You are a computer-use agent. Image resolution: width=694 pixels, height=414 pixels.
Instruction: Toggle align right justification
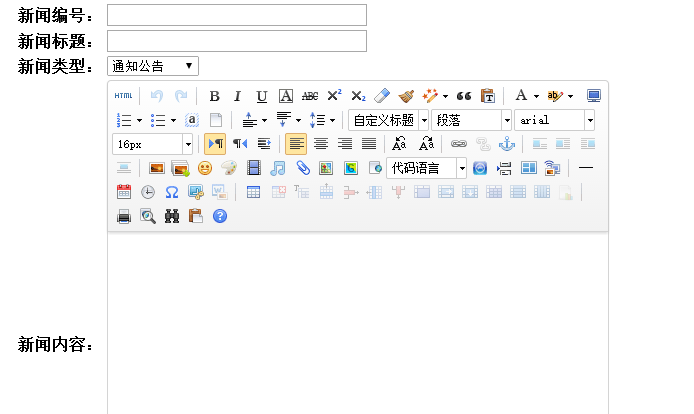coord(344,144)
